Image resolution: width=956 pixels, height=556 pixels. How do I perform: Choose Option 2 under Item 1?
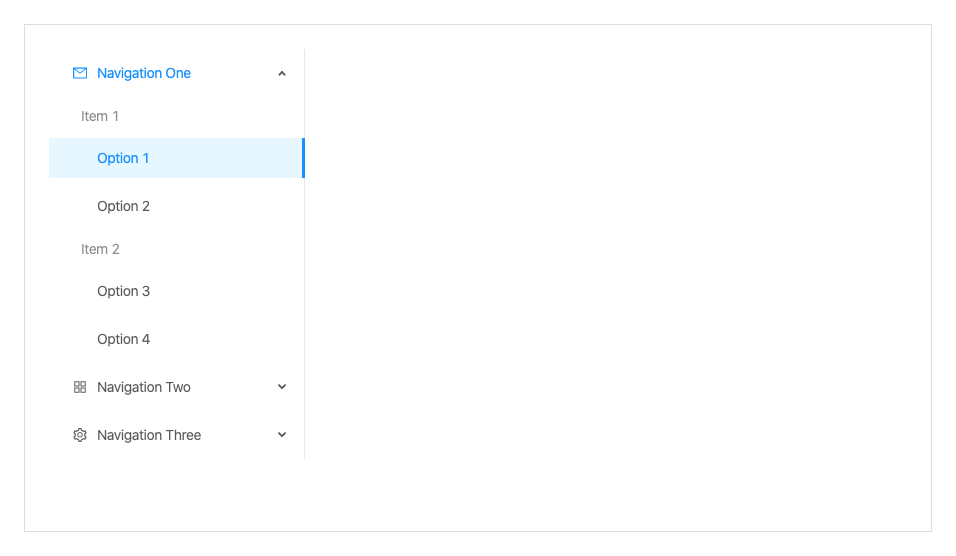tap(176, 206)
